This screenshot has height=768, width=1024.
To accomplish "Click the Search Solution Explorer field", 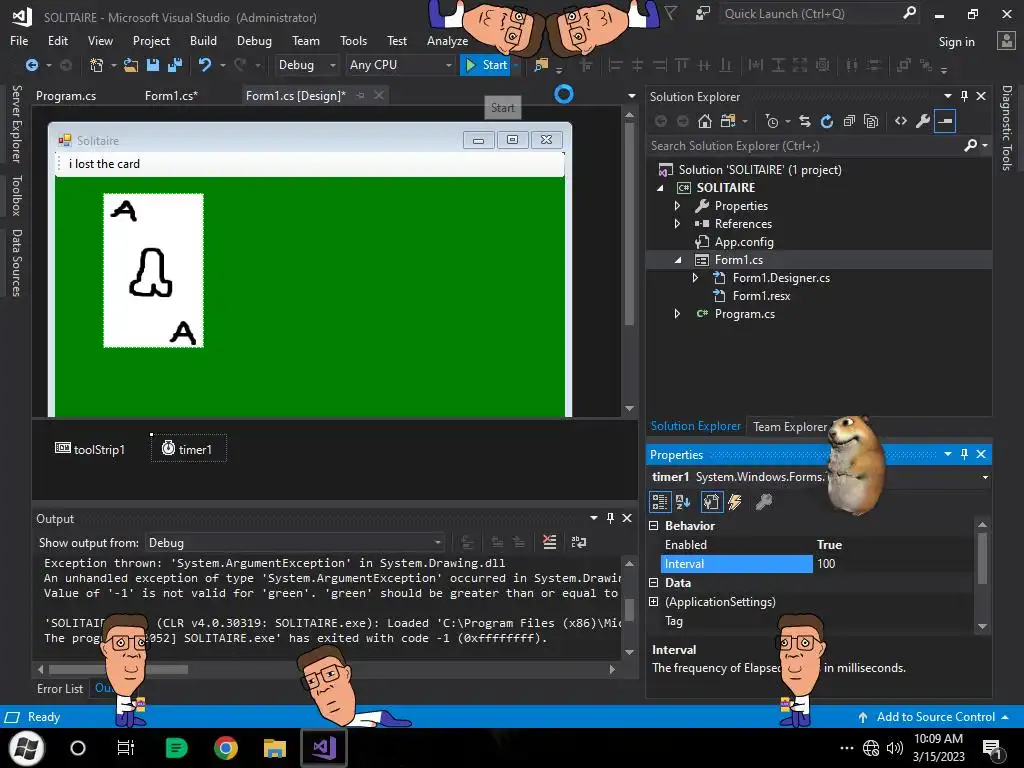I will click(x=805, y=146).
